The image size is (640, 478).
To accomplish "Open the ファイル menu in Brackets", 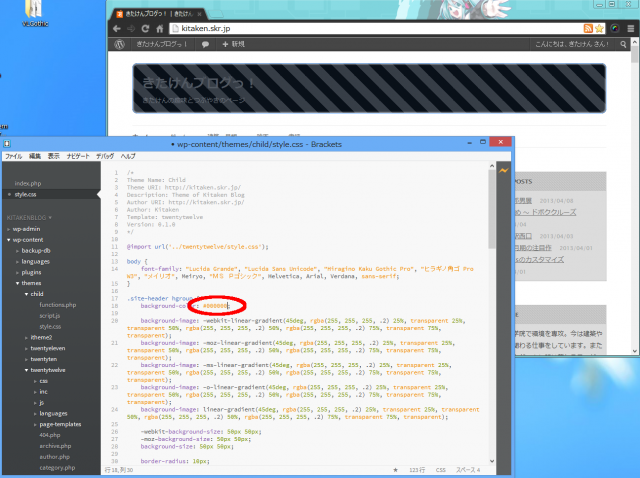I will tap(13, 157).
